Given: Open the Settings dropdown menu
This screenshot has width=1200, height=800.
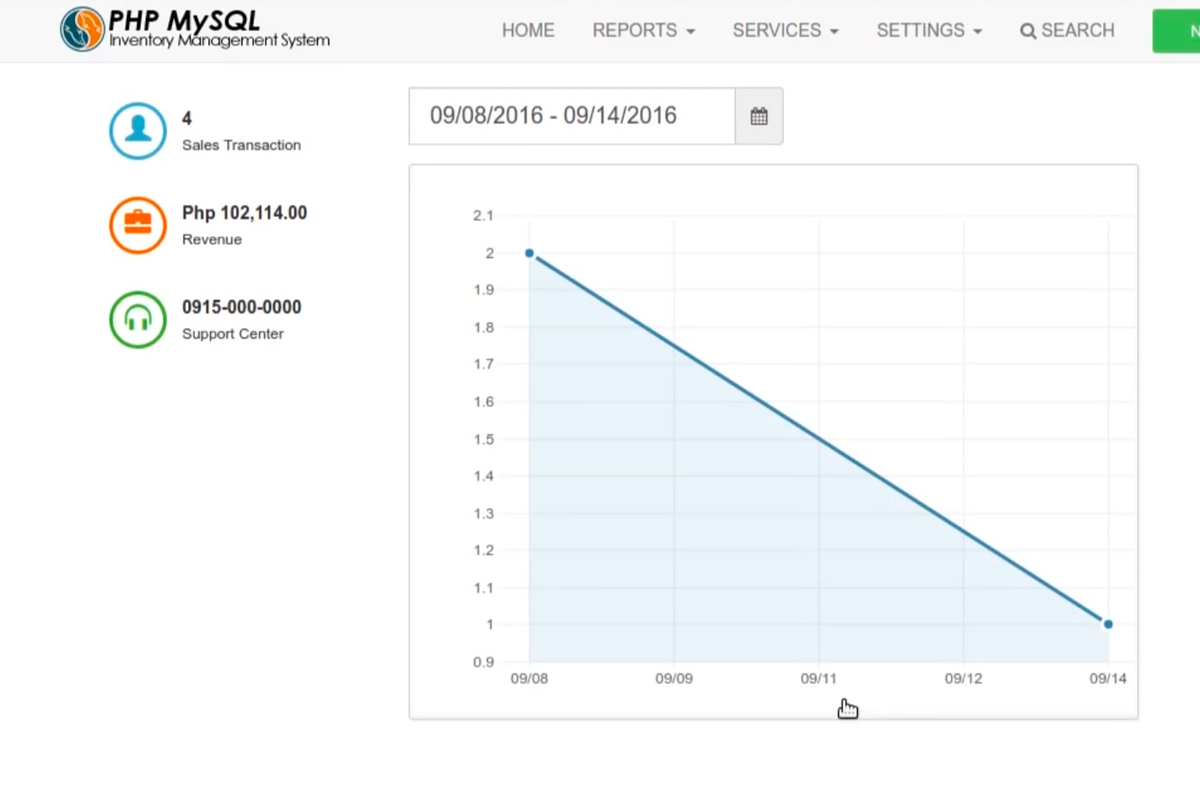Looking at the screenshot, I should [929, 31].
